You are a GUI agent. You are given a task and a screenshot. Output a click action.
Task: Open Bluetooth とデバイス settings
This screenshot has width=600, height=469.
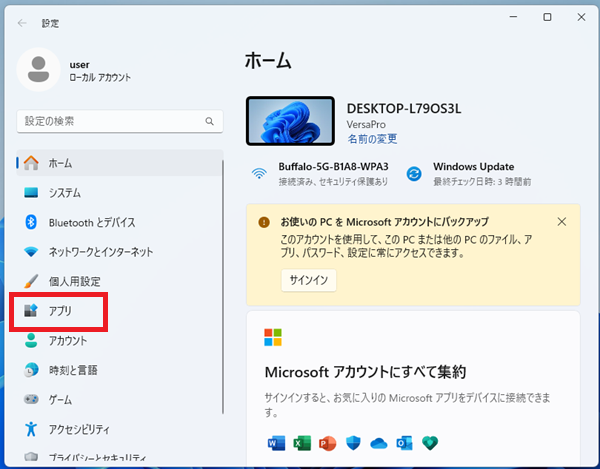(120, 222)
